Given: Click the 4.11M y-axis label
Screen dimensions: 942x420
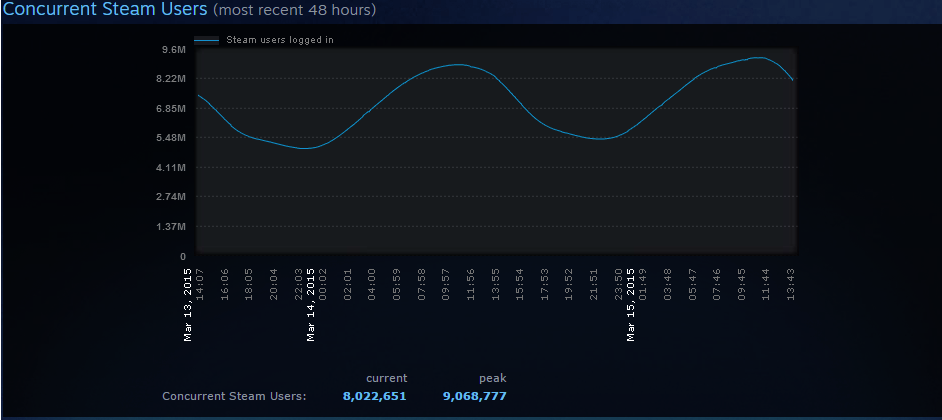Looking at the screenshot, I should click(x=172, y=167).
